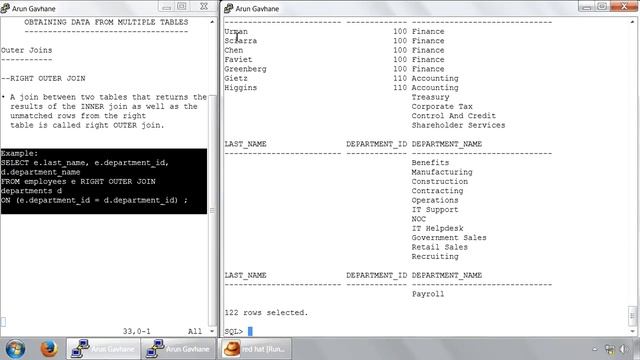The height and width of the screenshot is (360, 640).
Task: Click 'Contracting' department row
Action: [x=438, y=191]
